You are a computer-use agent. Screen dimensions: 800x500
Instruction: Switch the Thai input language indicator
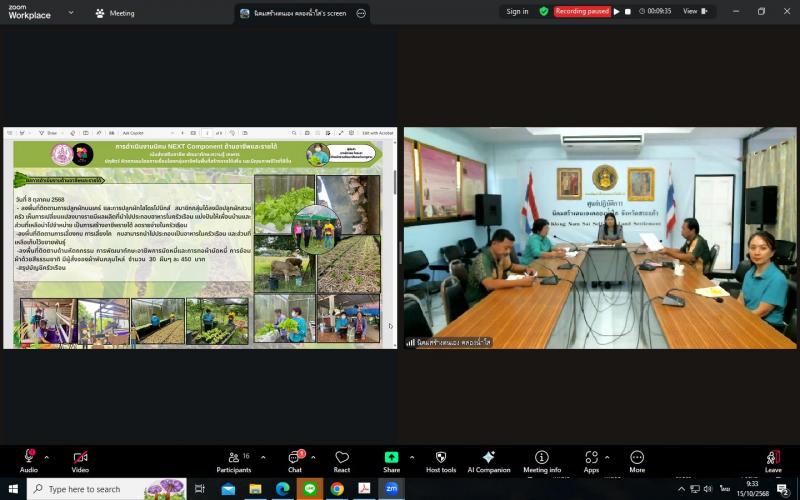point(724,489)
